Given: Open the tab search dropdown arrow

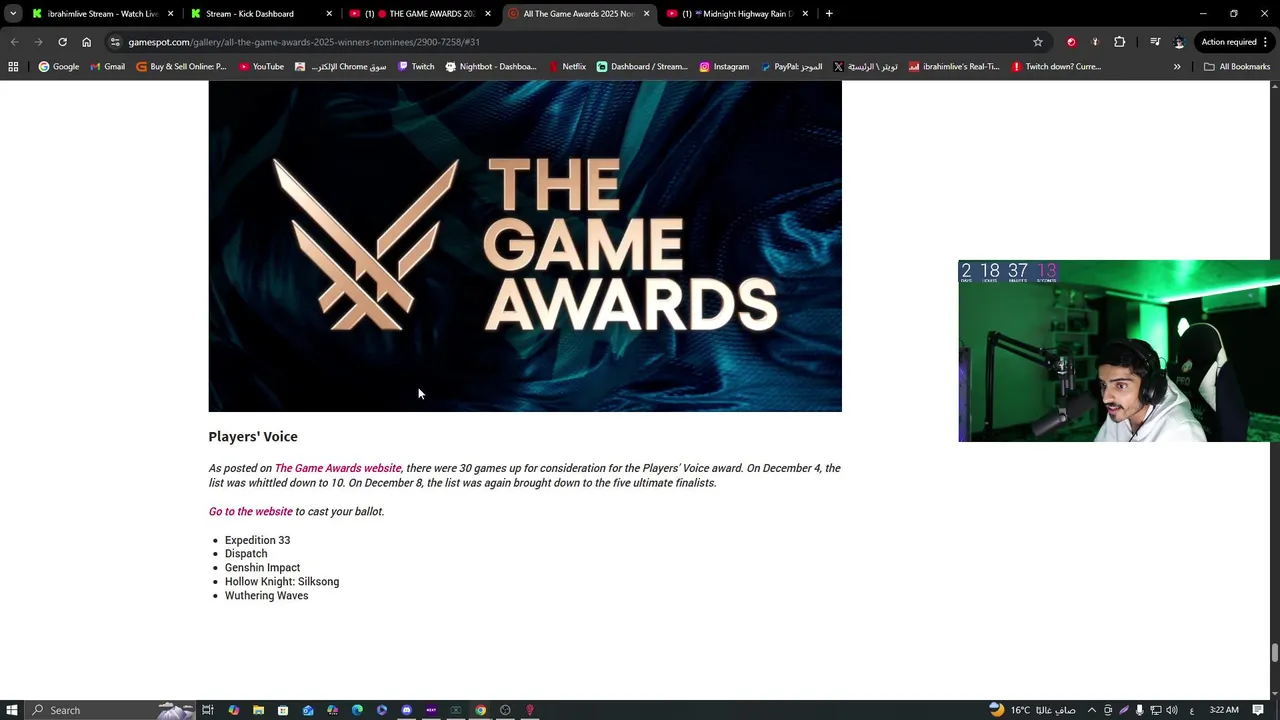Looking at the screenshot, I should coord(13,14).
